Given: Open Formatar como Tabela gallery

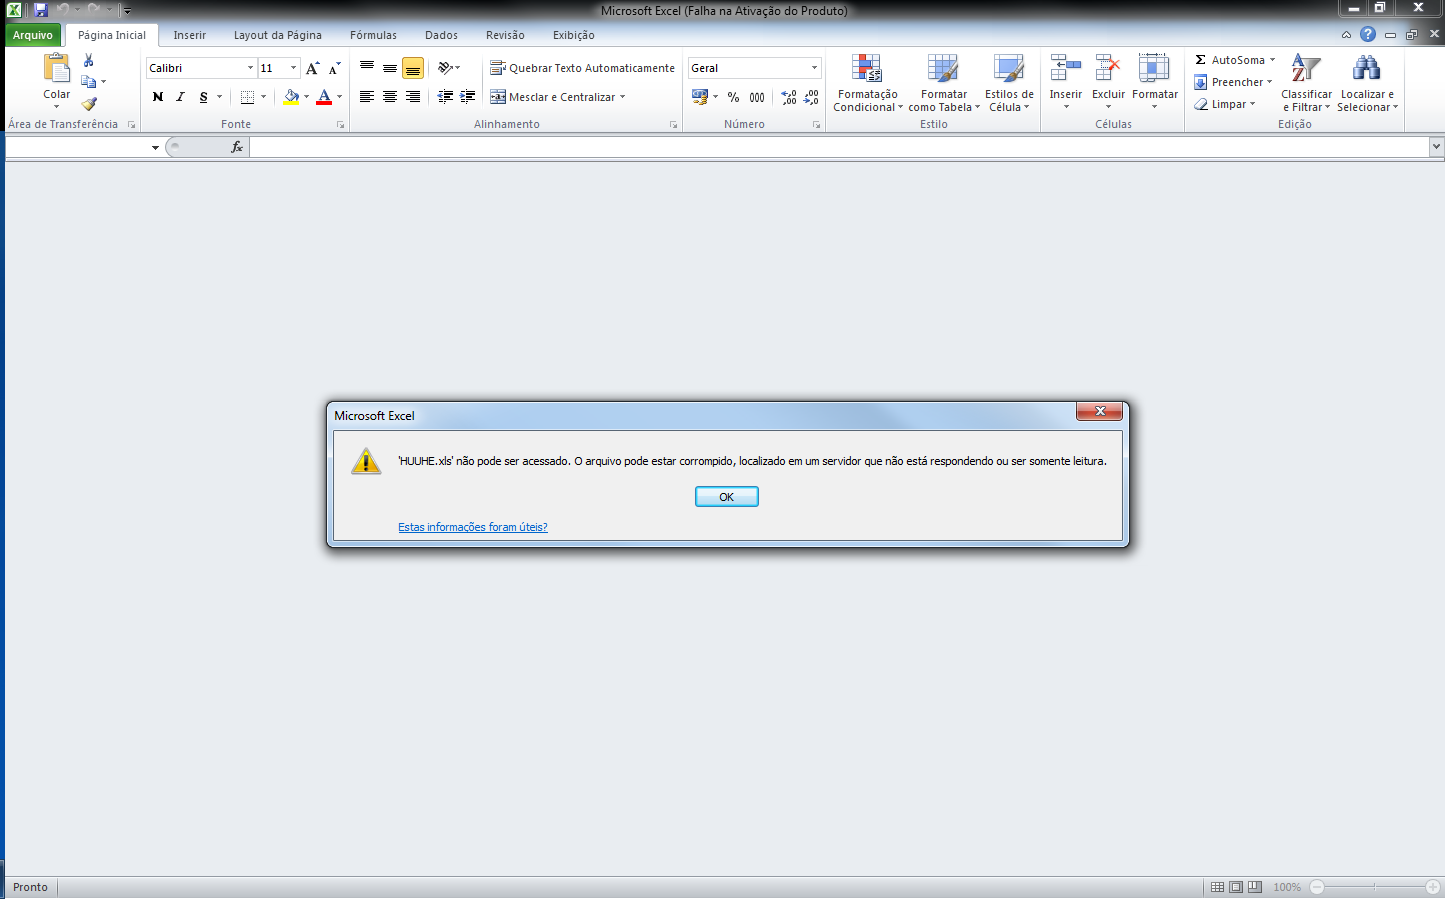Looking at the screenshot, I should tap(944, 83).
